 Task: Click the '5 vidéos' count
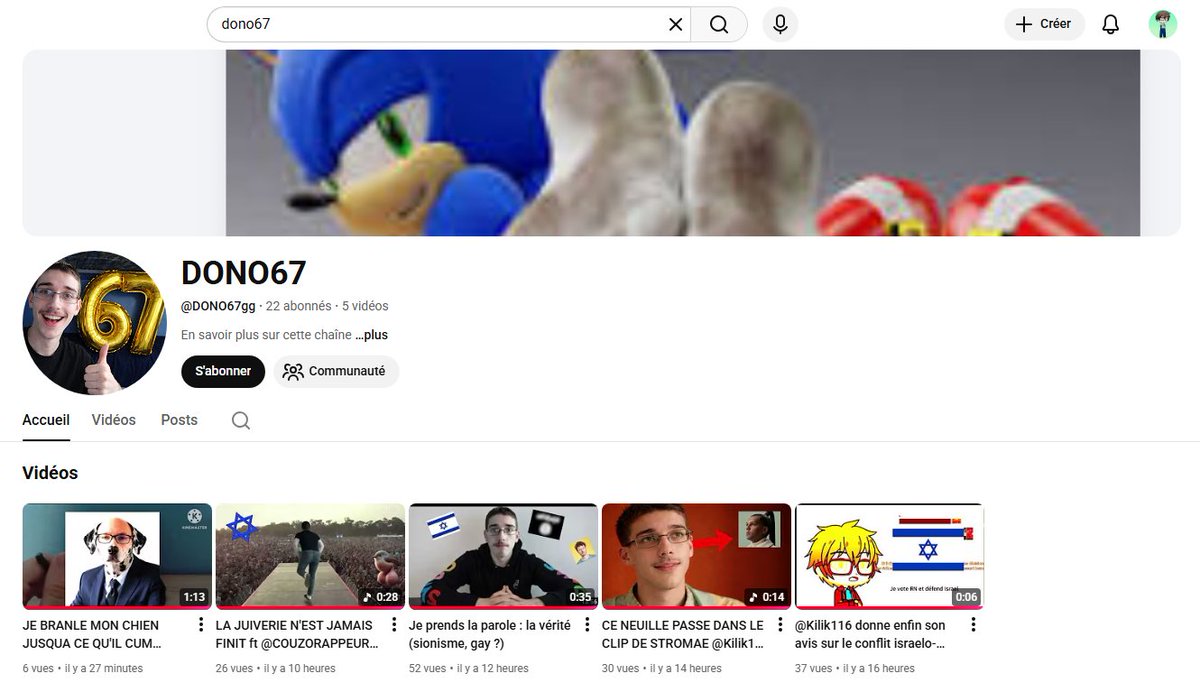365,306
